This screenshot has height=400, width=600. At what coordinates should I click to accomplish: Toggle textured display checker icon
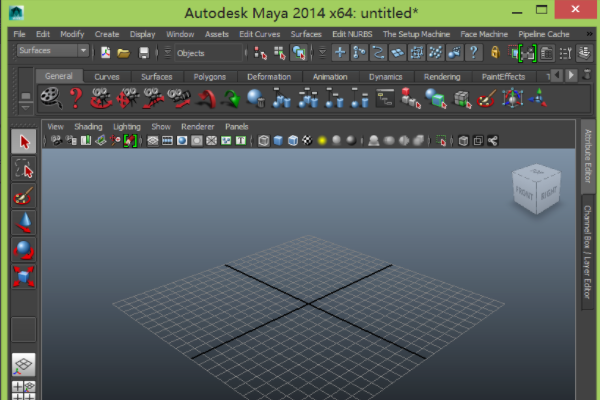coord(307,140)
